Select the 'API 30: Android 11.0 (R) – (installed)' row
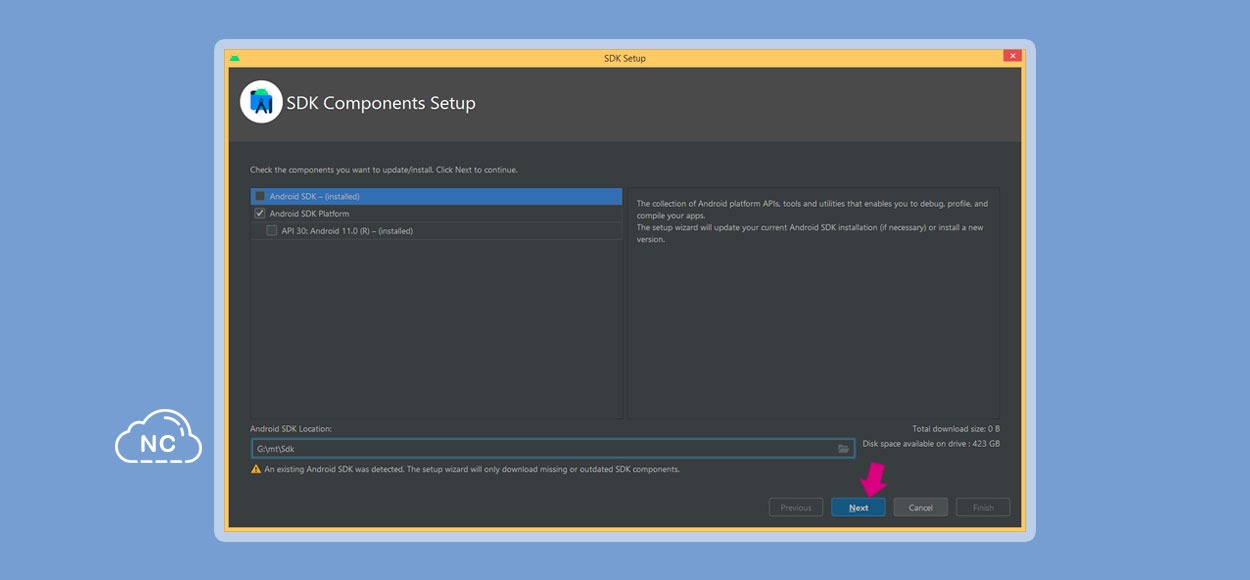This screenshot has height=580, width=1250. pyautogui.click(x=436, y=231)
